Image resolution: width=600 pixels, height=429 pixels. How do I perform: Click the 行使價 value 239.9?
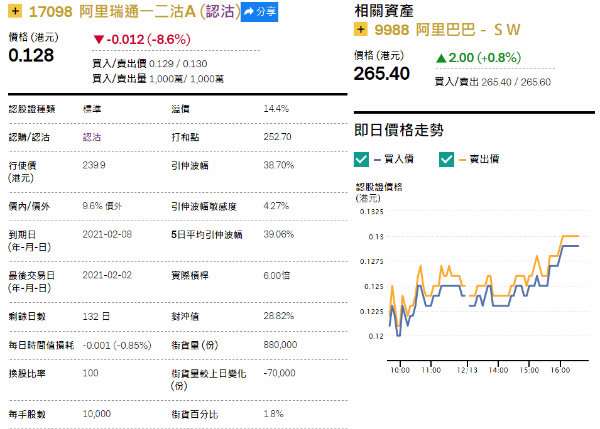click(94, 165)
